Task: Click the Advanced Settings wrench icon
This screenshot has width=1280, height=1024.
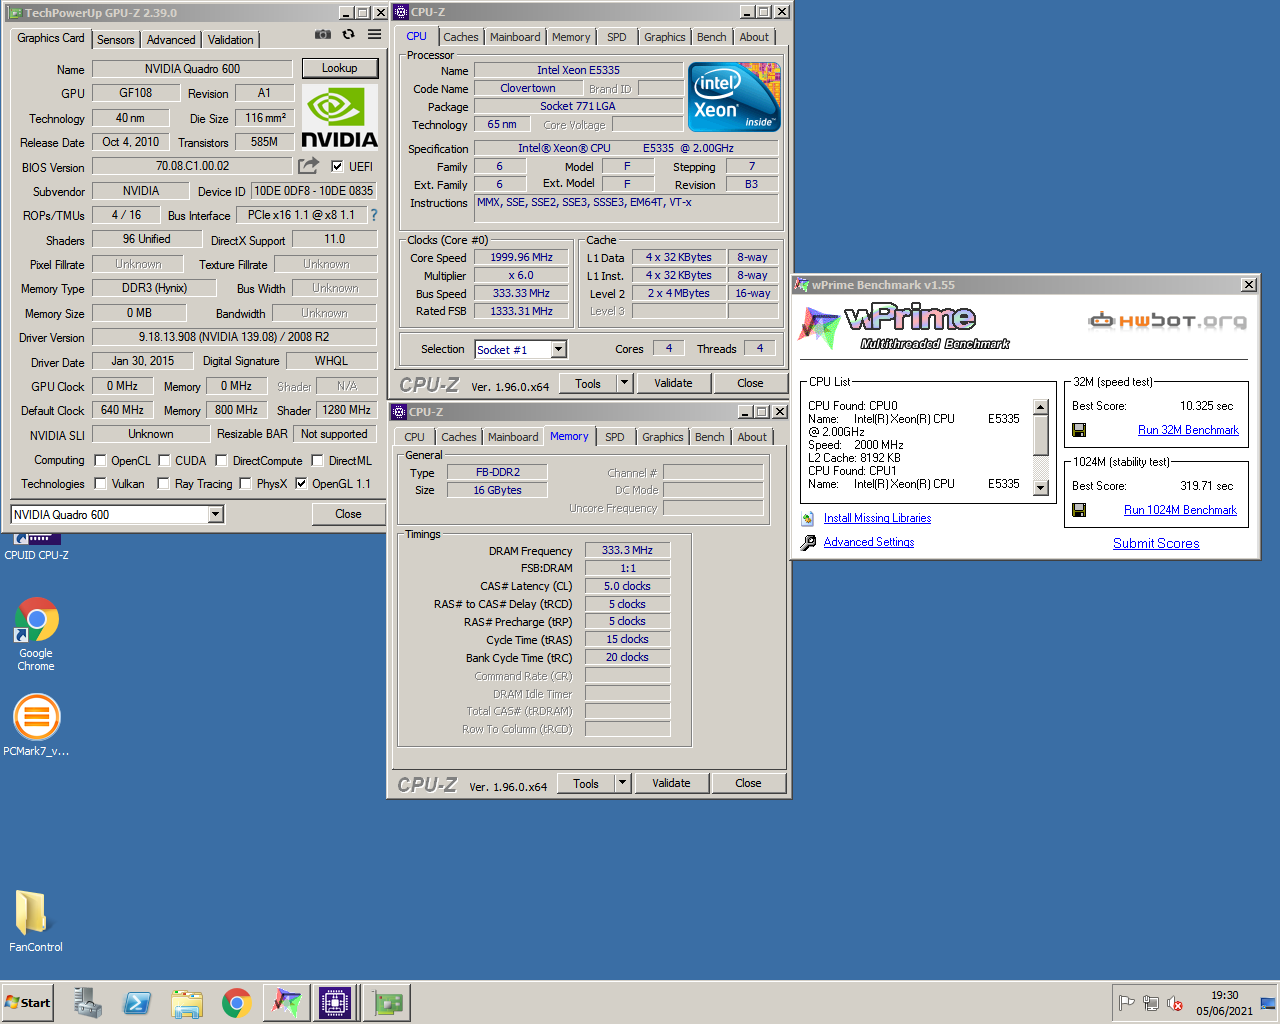Action: point(808,542)
